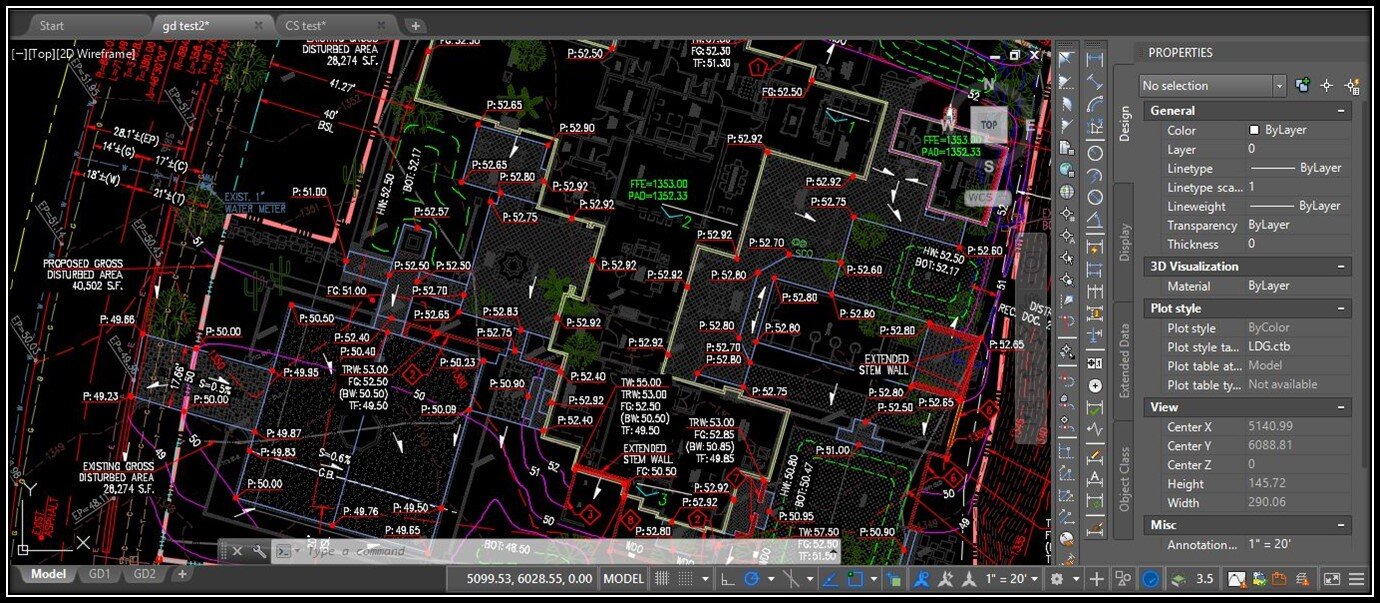Collapse the 3D Visualization section
Image resolution: width=1380 pixels, height=603 pixels.
pos(1340,267)
